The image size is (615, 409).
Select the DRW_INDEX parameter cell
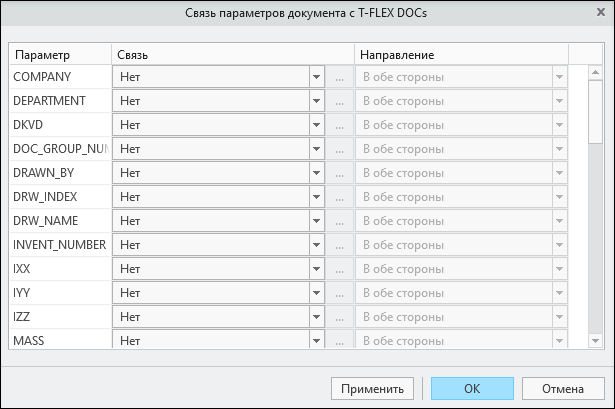60,197
